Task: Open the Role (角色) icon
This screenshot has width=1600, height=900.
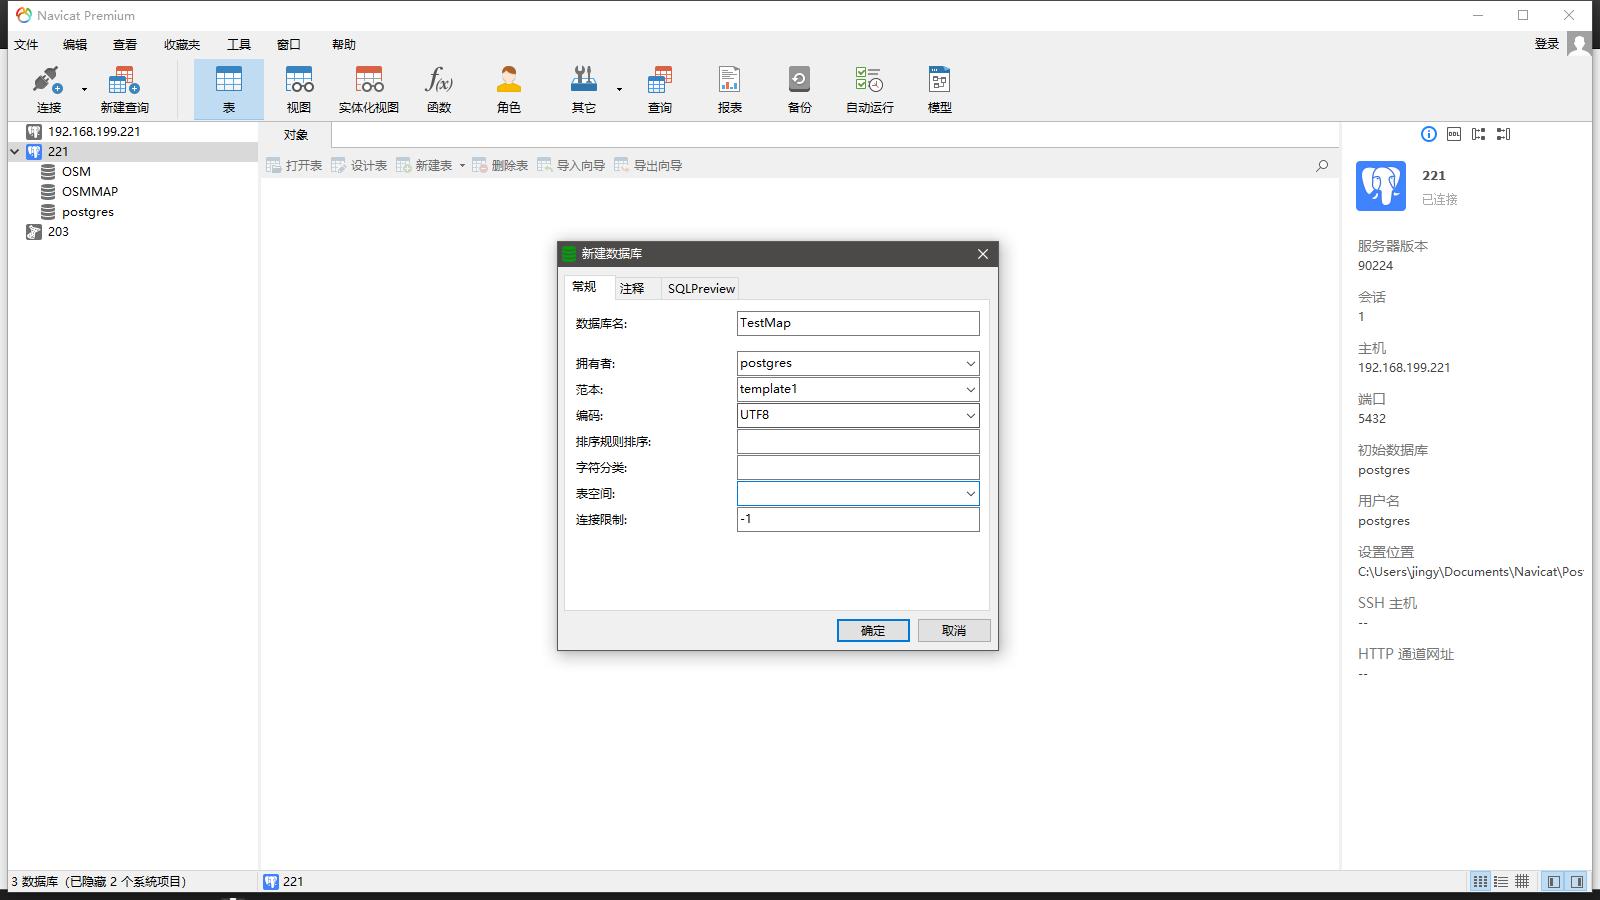Action: 509,89
